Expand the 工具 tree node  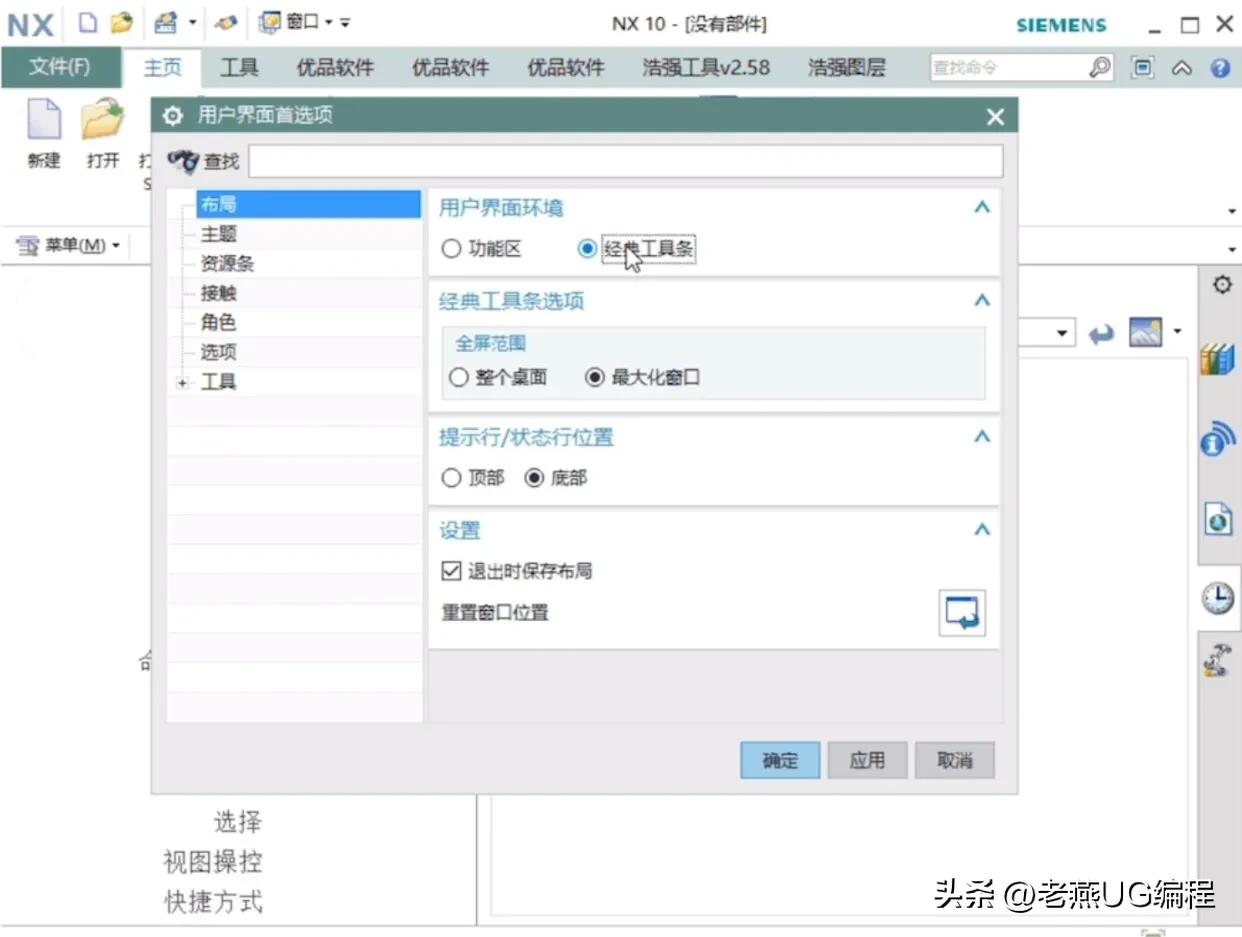click(x=182, y=383)
